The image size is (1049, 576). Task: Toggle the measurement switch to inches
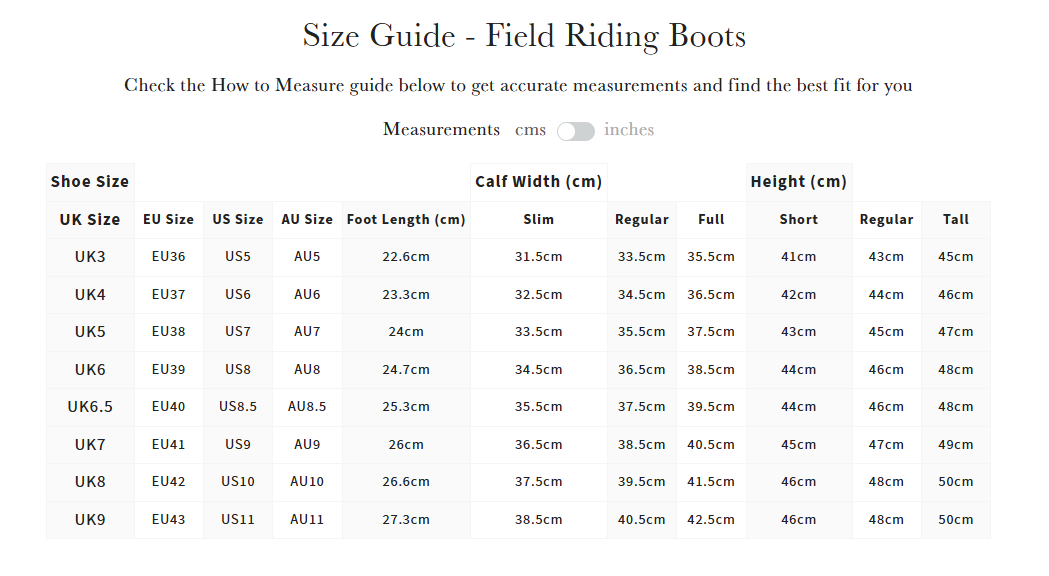576,131
